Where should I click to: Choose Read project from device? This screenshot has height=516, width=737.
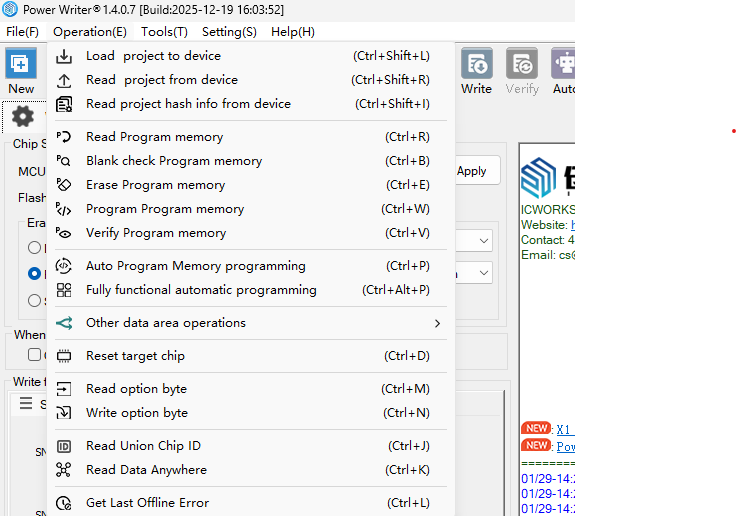161,80
